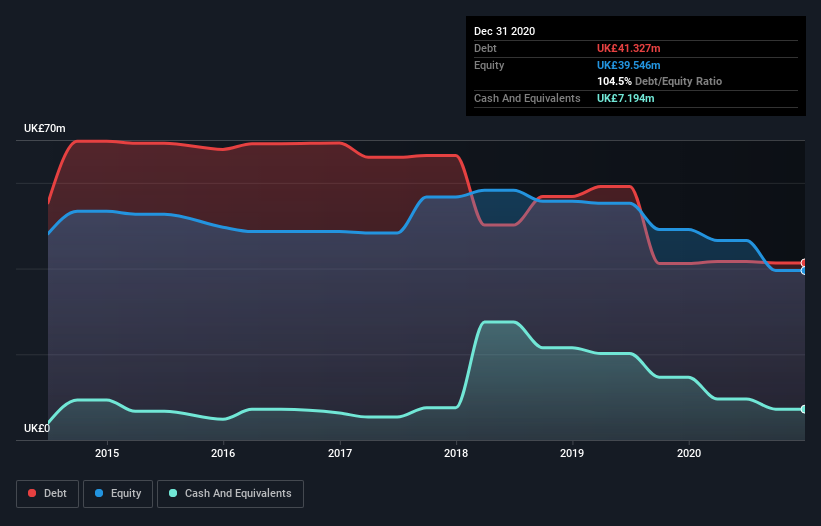Click the 2019 axis label
The height and width of the screenshot is (526, 821).
[572, 453]
